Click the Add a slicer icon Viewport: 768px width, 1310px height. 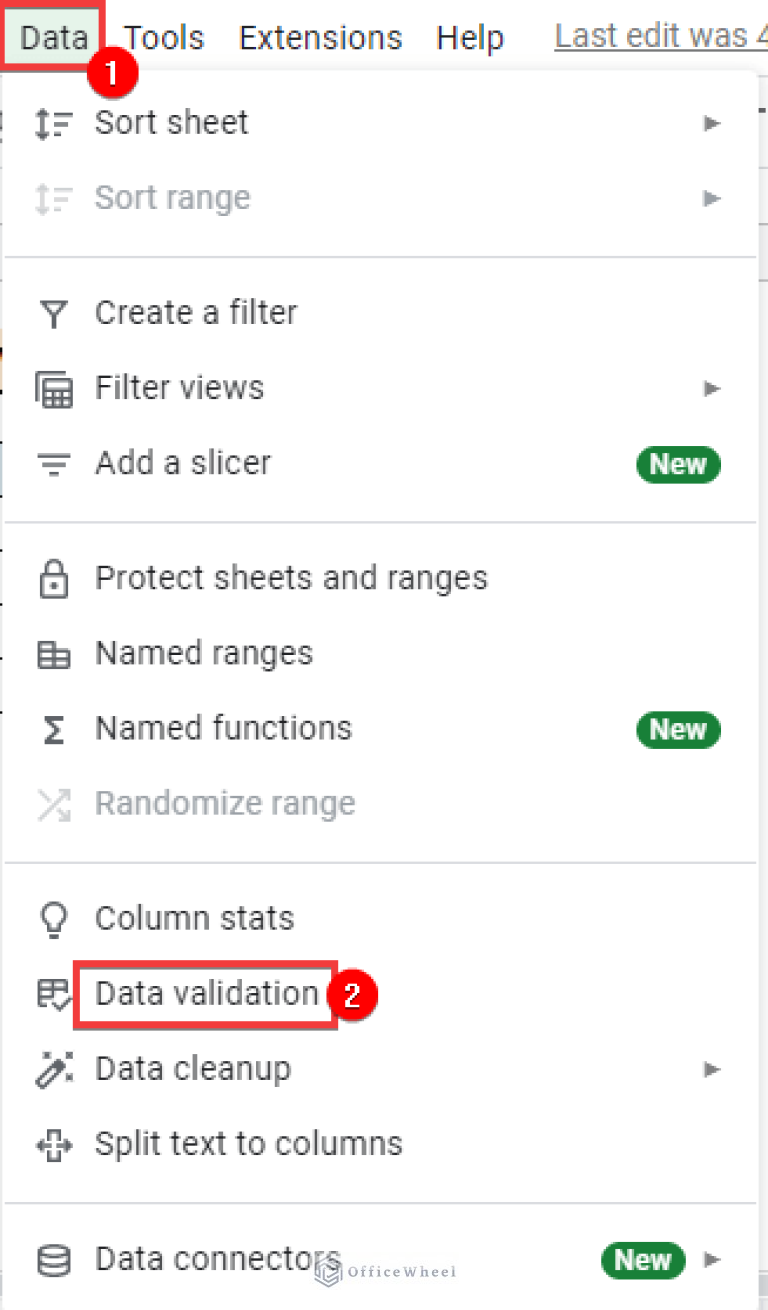click(54, 462)
